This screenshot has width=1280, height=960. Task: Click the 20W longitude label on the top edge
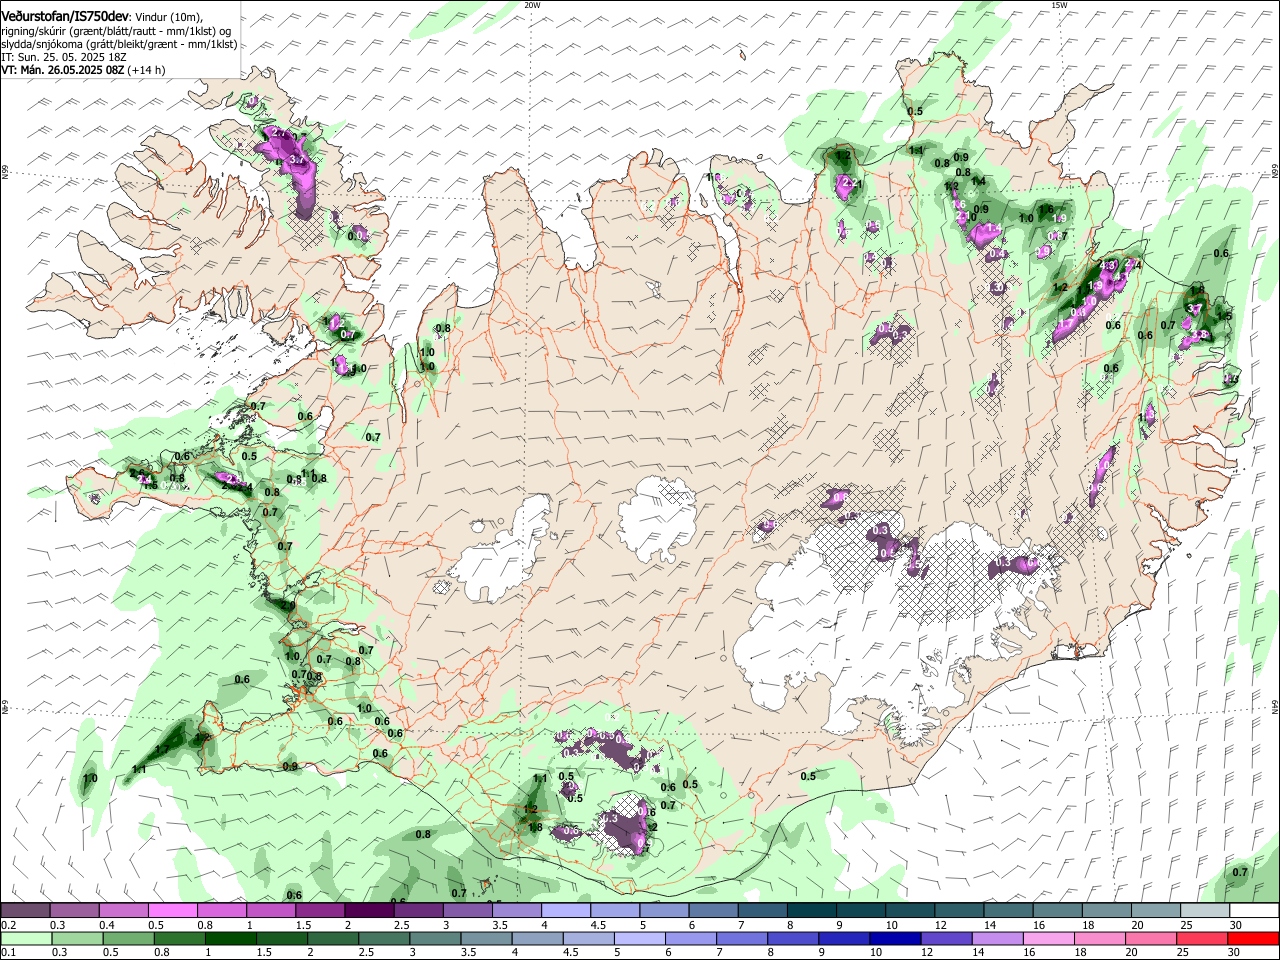tap(532, 5)
